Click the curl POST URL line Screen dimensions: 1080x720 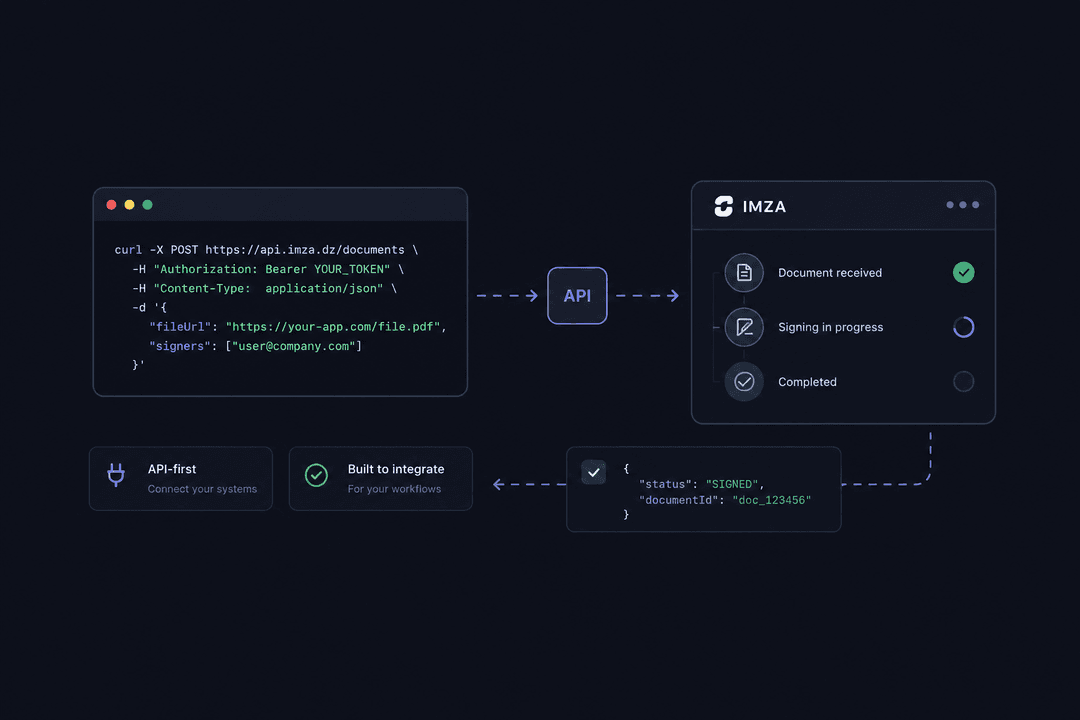(x=266, y=249)
